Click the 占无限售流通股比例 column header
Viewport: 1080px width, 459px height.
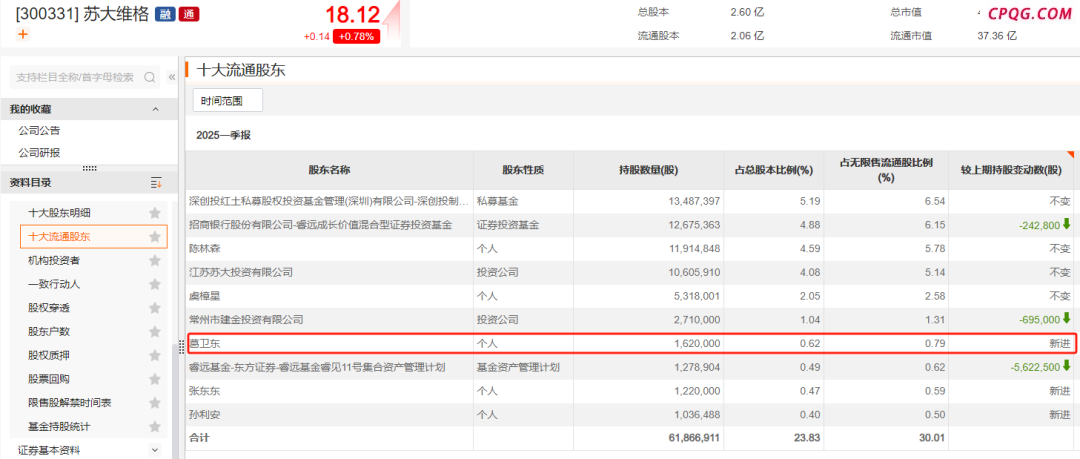pos(886,170)
